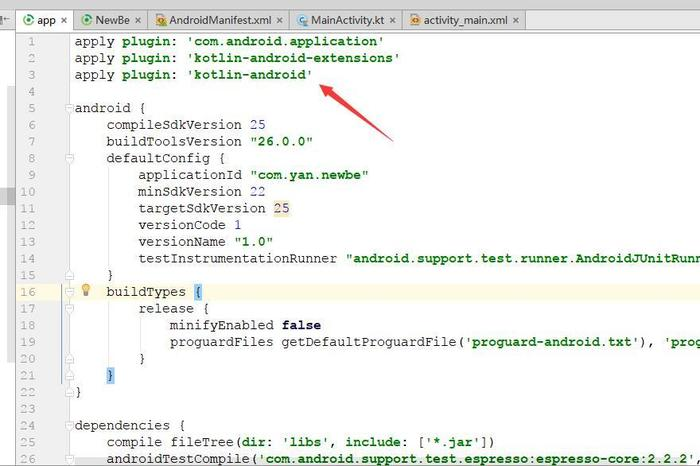Close the app tab

click(x=64, y=21)
